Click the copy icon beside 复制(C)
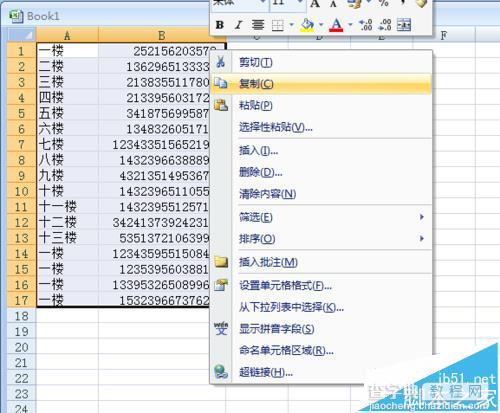500x413 pixels. tap(221, 83)
